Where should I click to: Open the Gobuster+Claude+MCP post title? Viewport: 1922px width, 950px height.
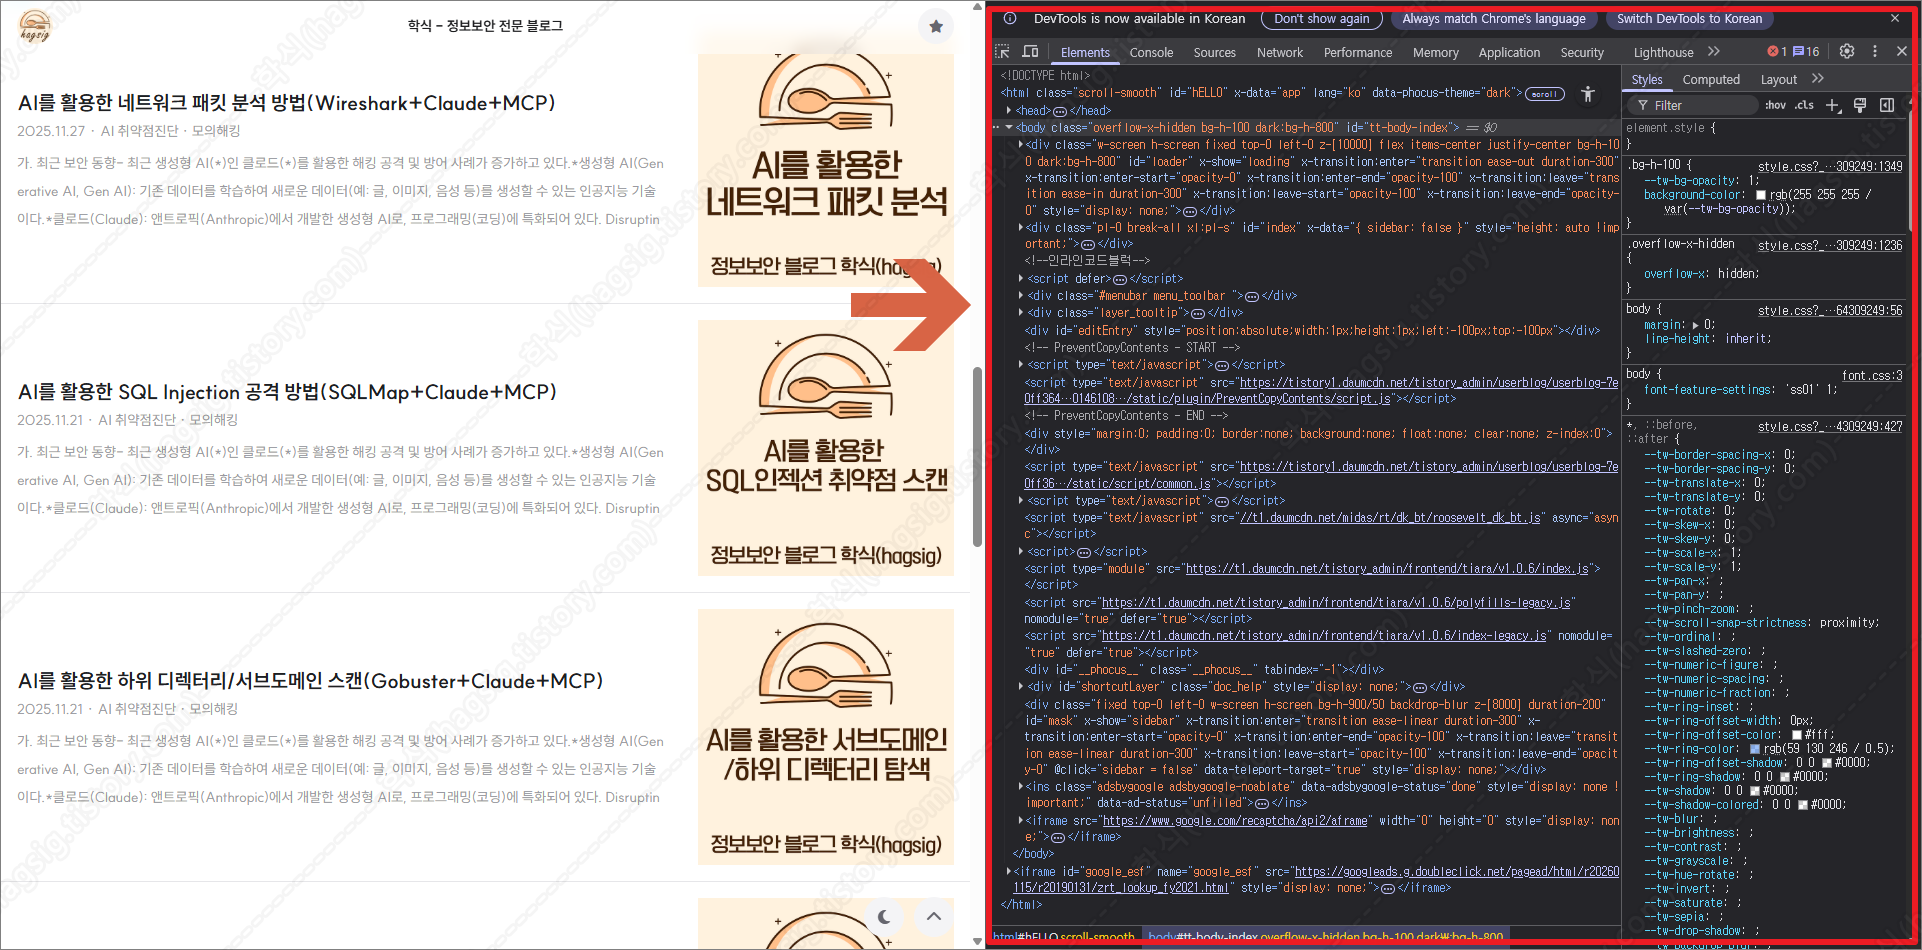pos(311,681)
